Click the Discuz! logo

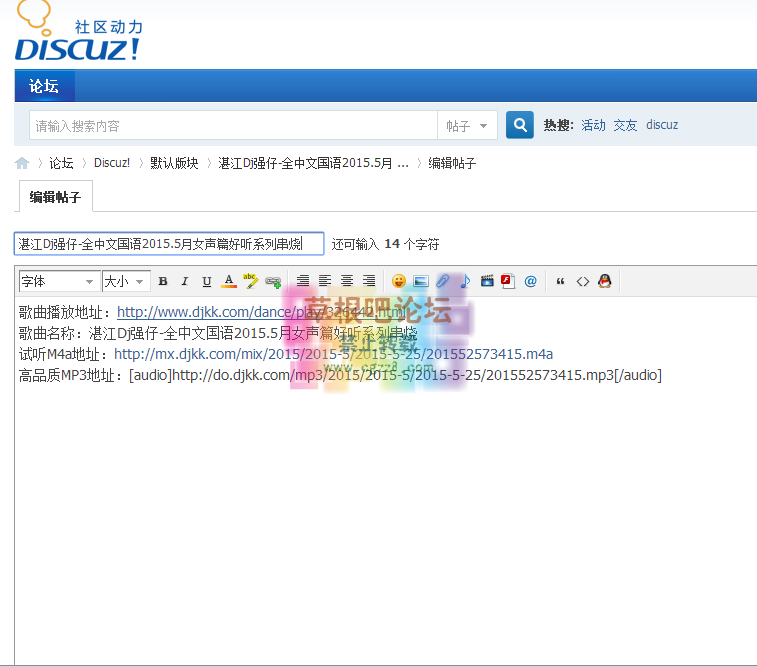(x=77, y=31)
